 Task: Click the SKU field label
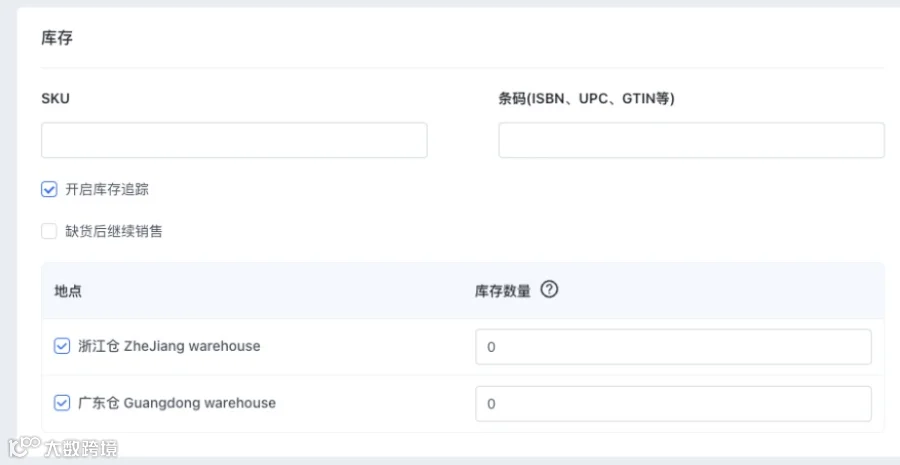56,99
